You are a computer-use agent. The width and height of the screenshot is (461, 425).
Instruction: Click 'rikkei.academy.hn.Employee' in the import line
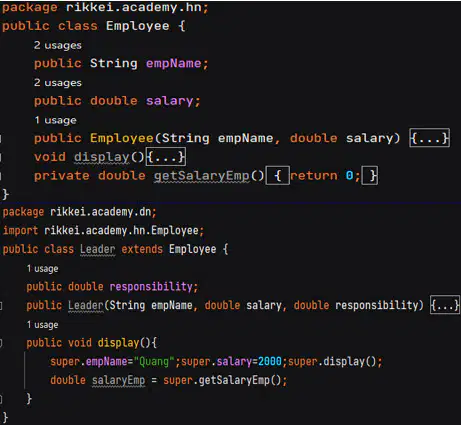(x=122, y=230)
